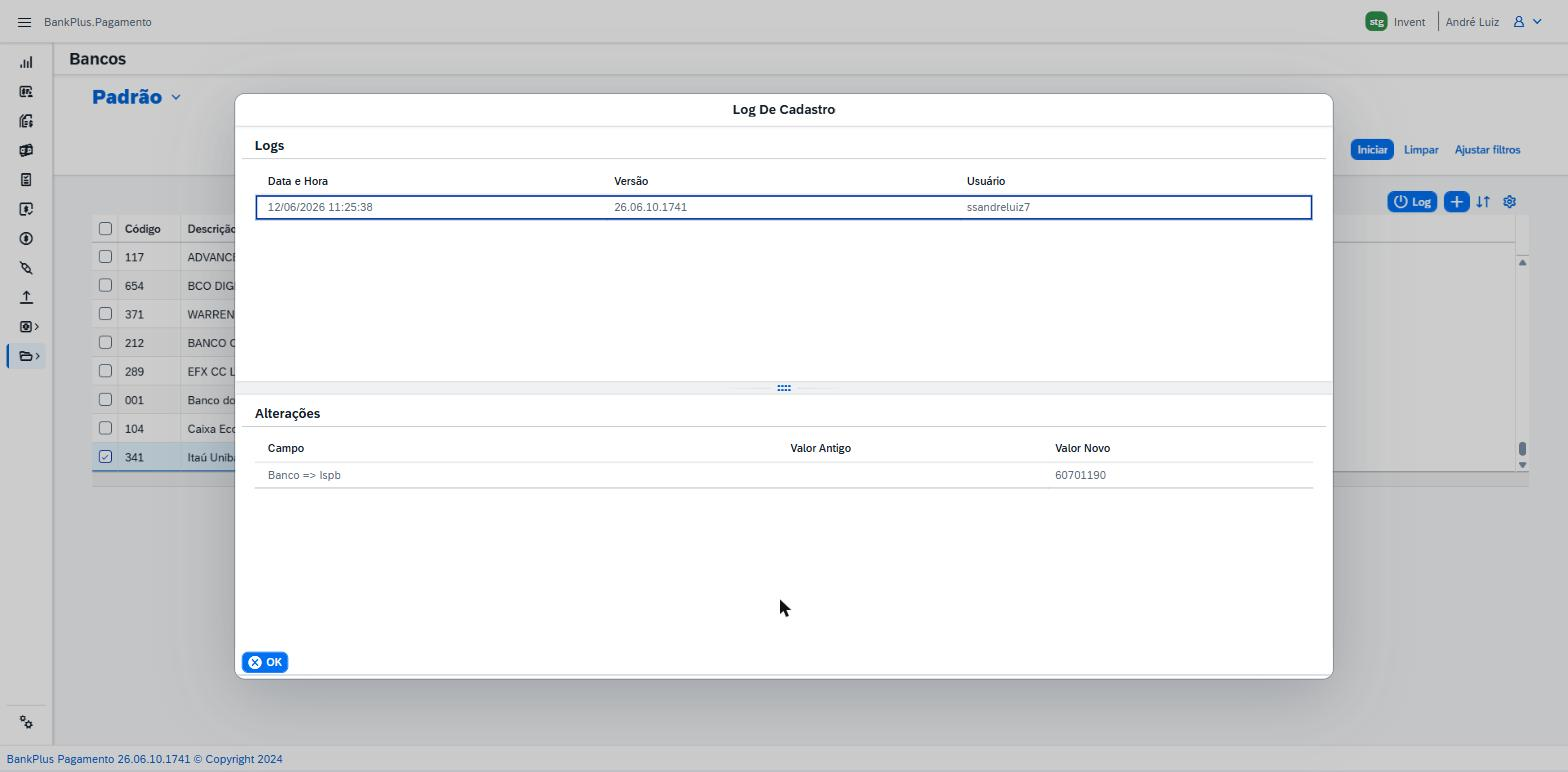Click the table scrollbar up arrow
The width and height of the screenshot is (1568, 772).
(x=1522, y=262)
